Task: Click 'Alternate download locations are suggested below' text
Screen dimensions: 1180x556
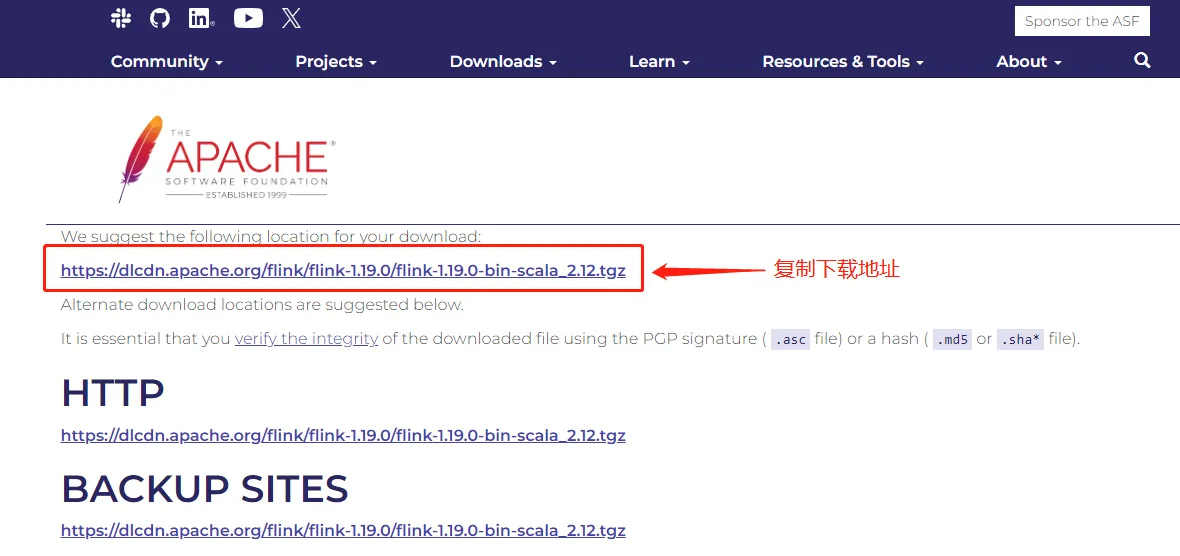Action: tap(263, 305)
